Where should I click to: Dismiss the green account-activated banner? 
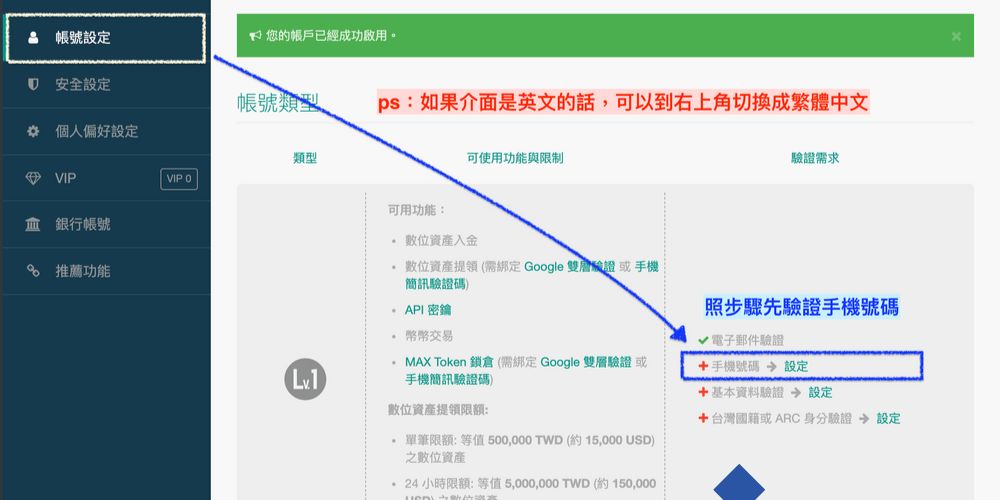pos(955,36)
